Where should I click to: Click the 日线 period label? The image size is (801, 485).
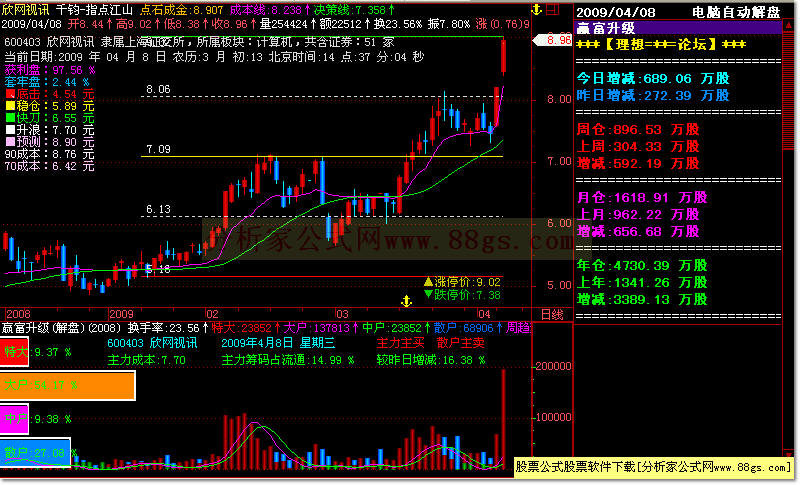click(x=552, y=315)
